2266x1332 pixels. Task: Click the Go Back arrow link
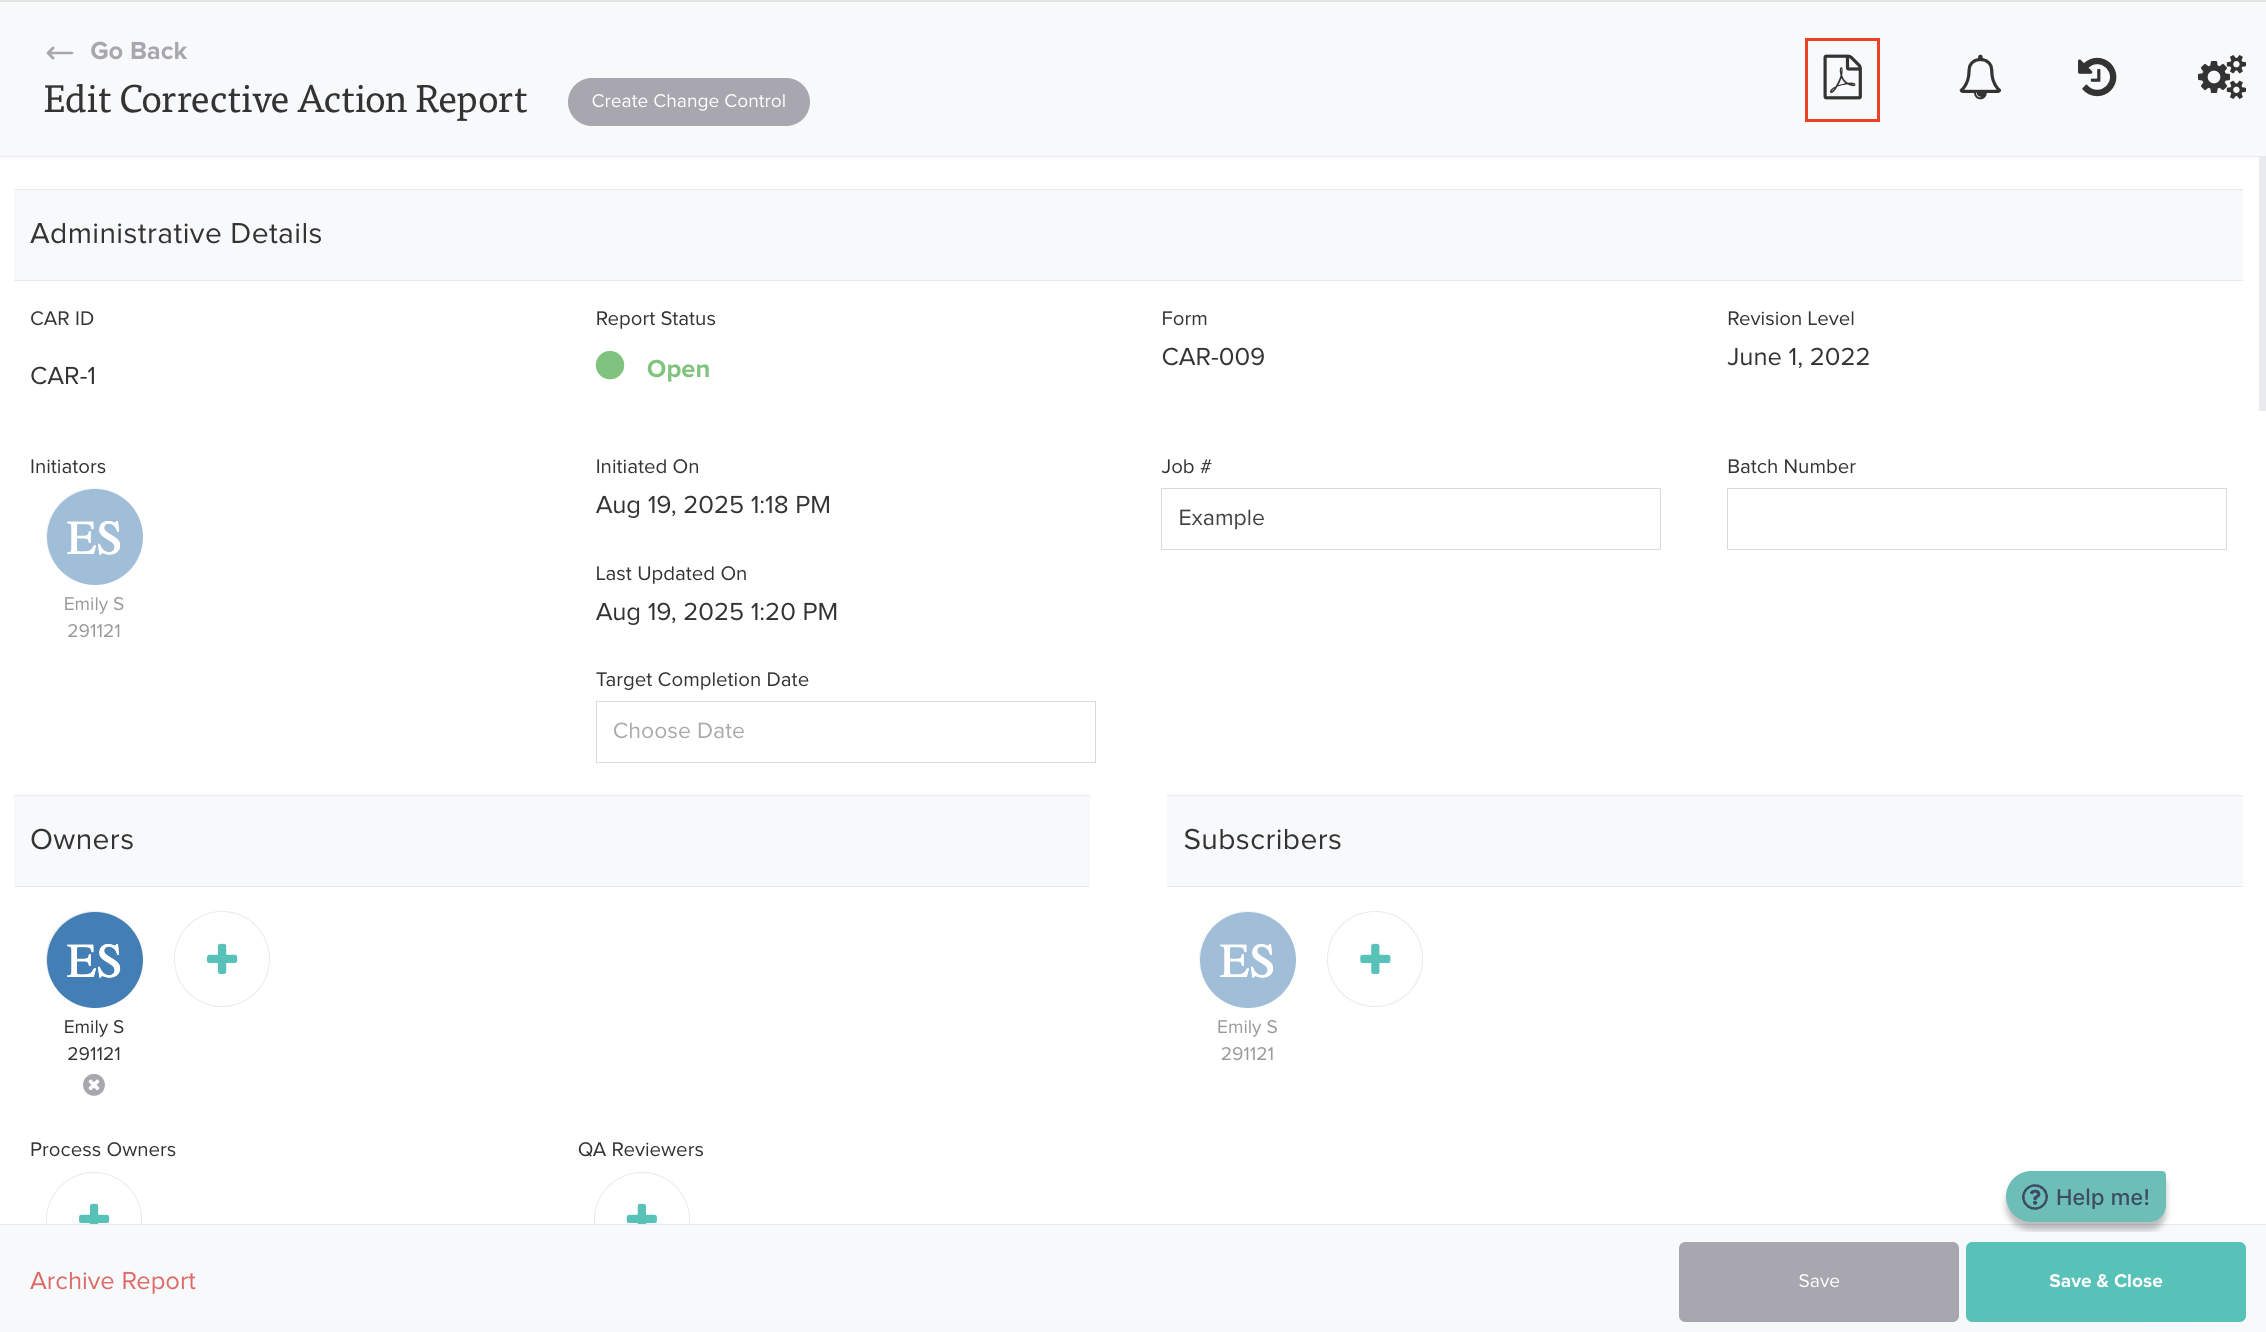pos(117,51)
